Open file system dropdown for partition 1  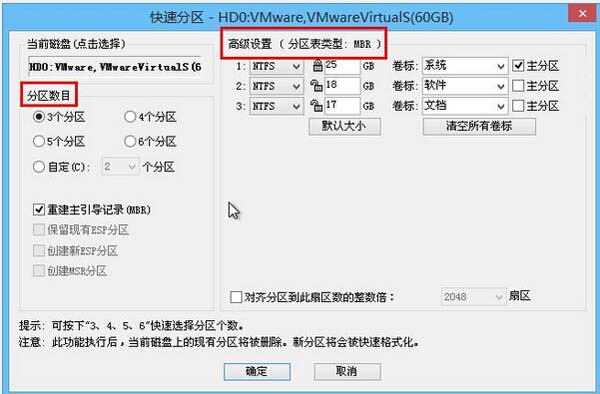point(276,66)
